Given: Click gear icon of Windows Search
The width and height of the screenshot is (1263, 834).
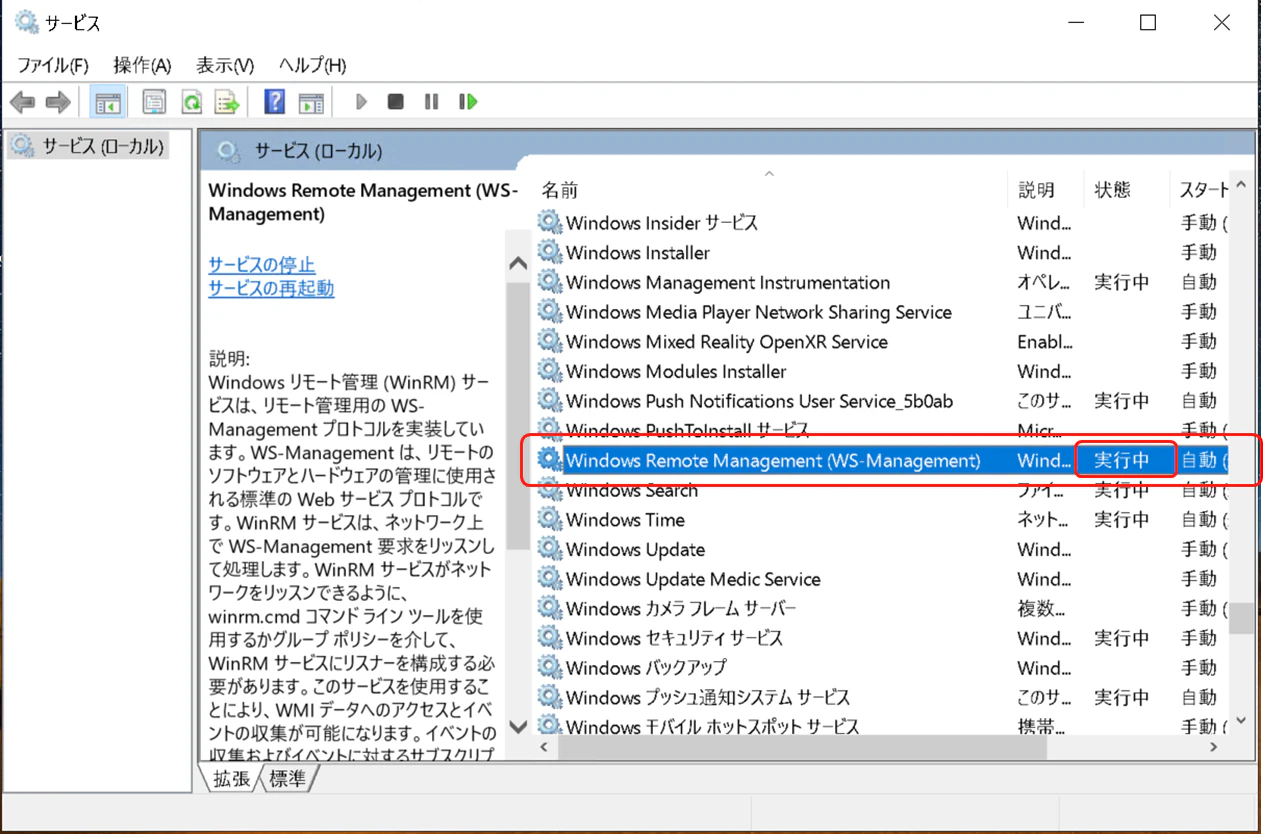Looking at the screenshot, I should [x=550, y=490].
